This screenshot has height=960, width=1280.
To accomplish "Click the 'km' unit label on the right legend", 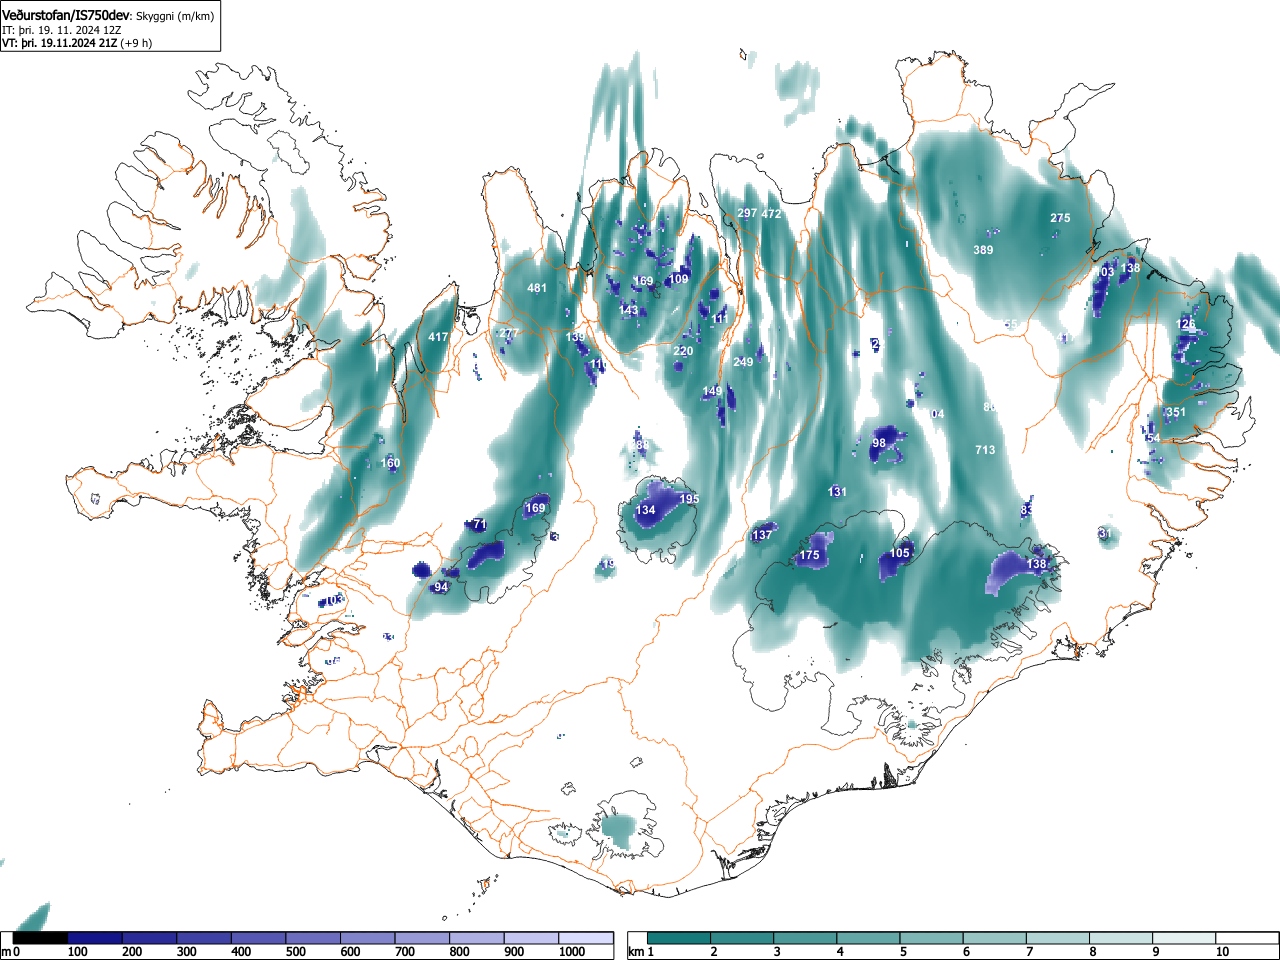I will (x=635, y=952).
